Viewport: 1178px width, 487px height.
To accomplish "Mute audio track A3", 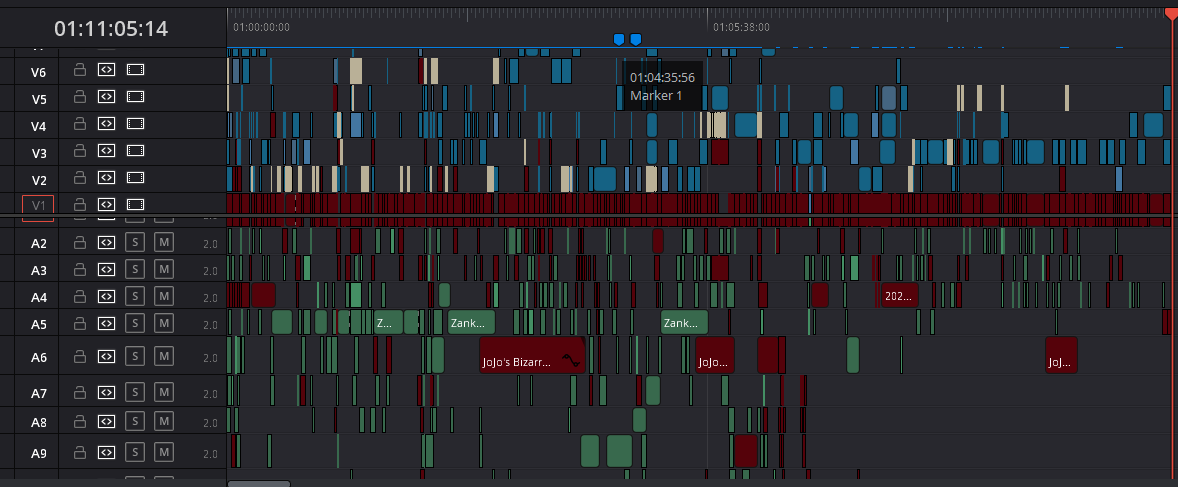I will 164,269.
